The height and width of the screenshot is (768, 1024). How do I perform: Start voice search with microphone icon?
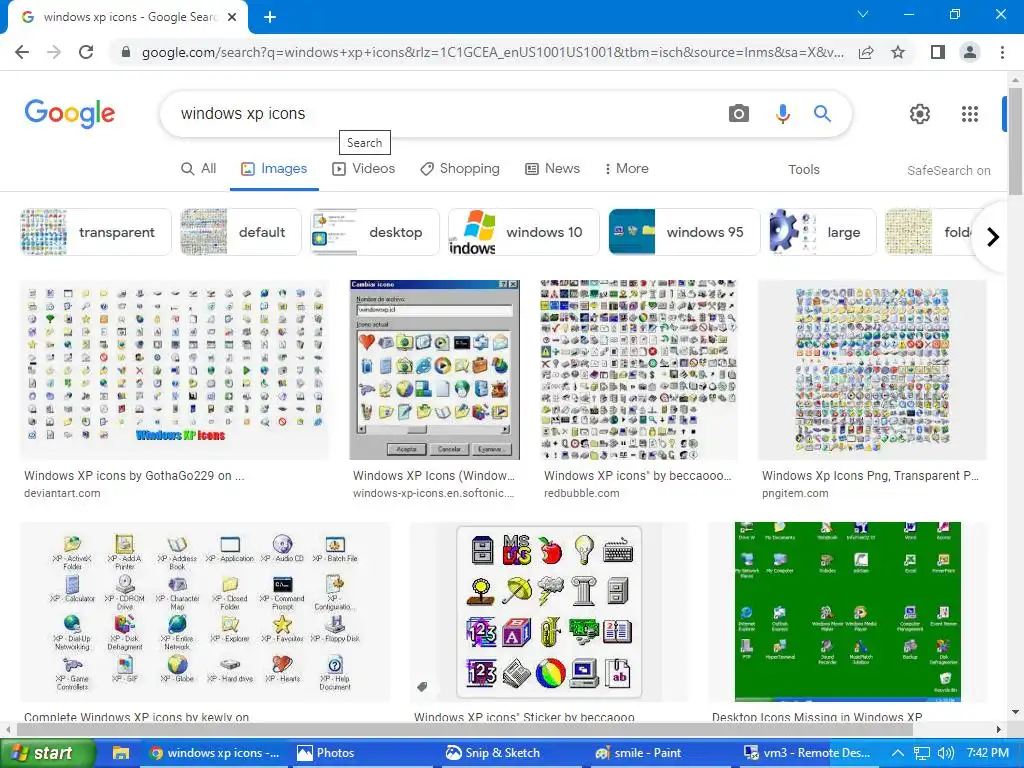coord(782,114)
